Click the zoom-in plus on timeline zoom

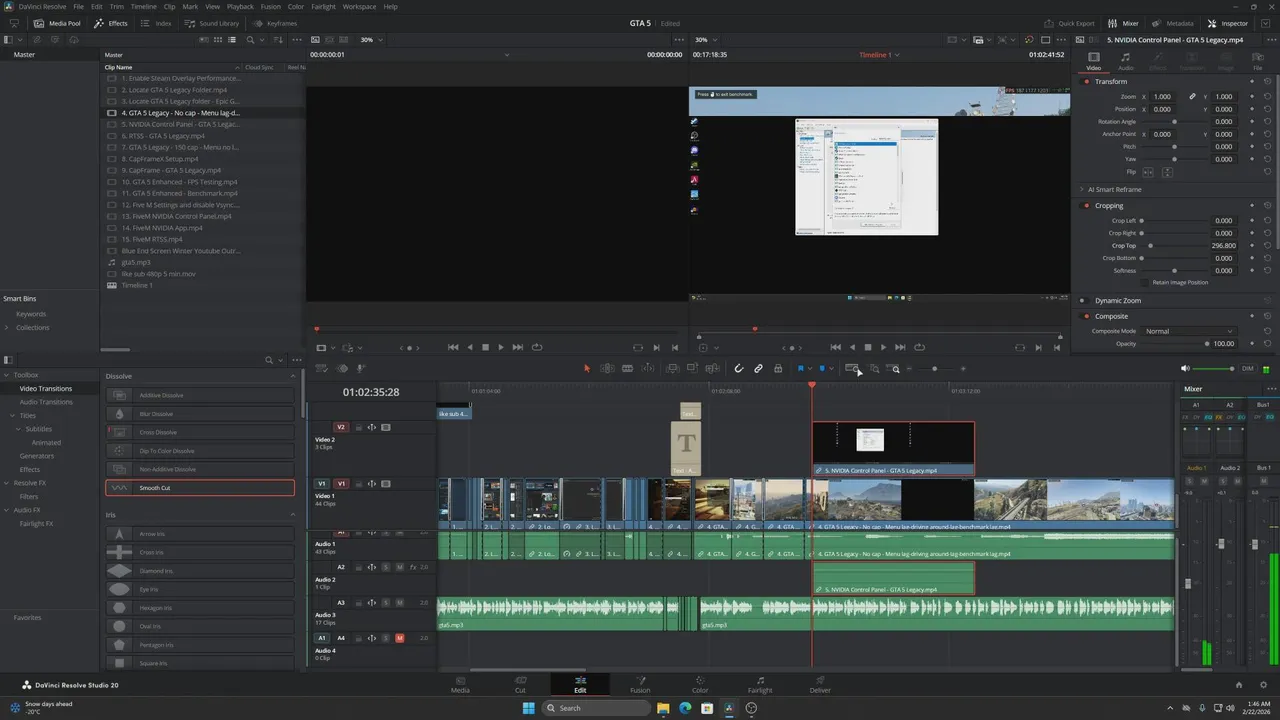[x=963, y=369]
